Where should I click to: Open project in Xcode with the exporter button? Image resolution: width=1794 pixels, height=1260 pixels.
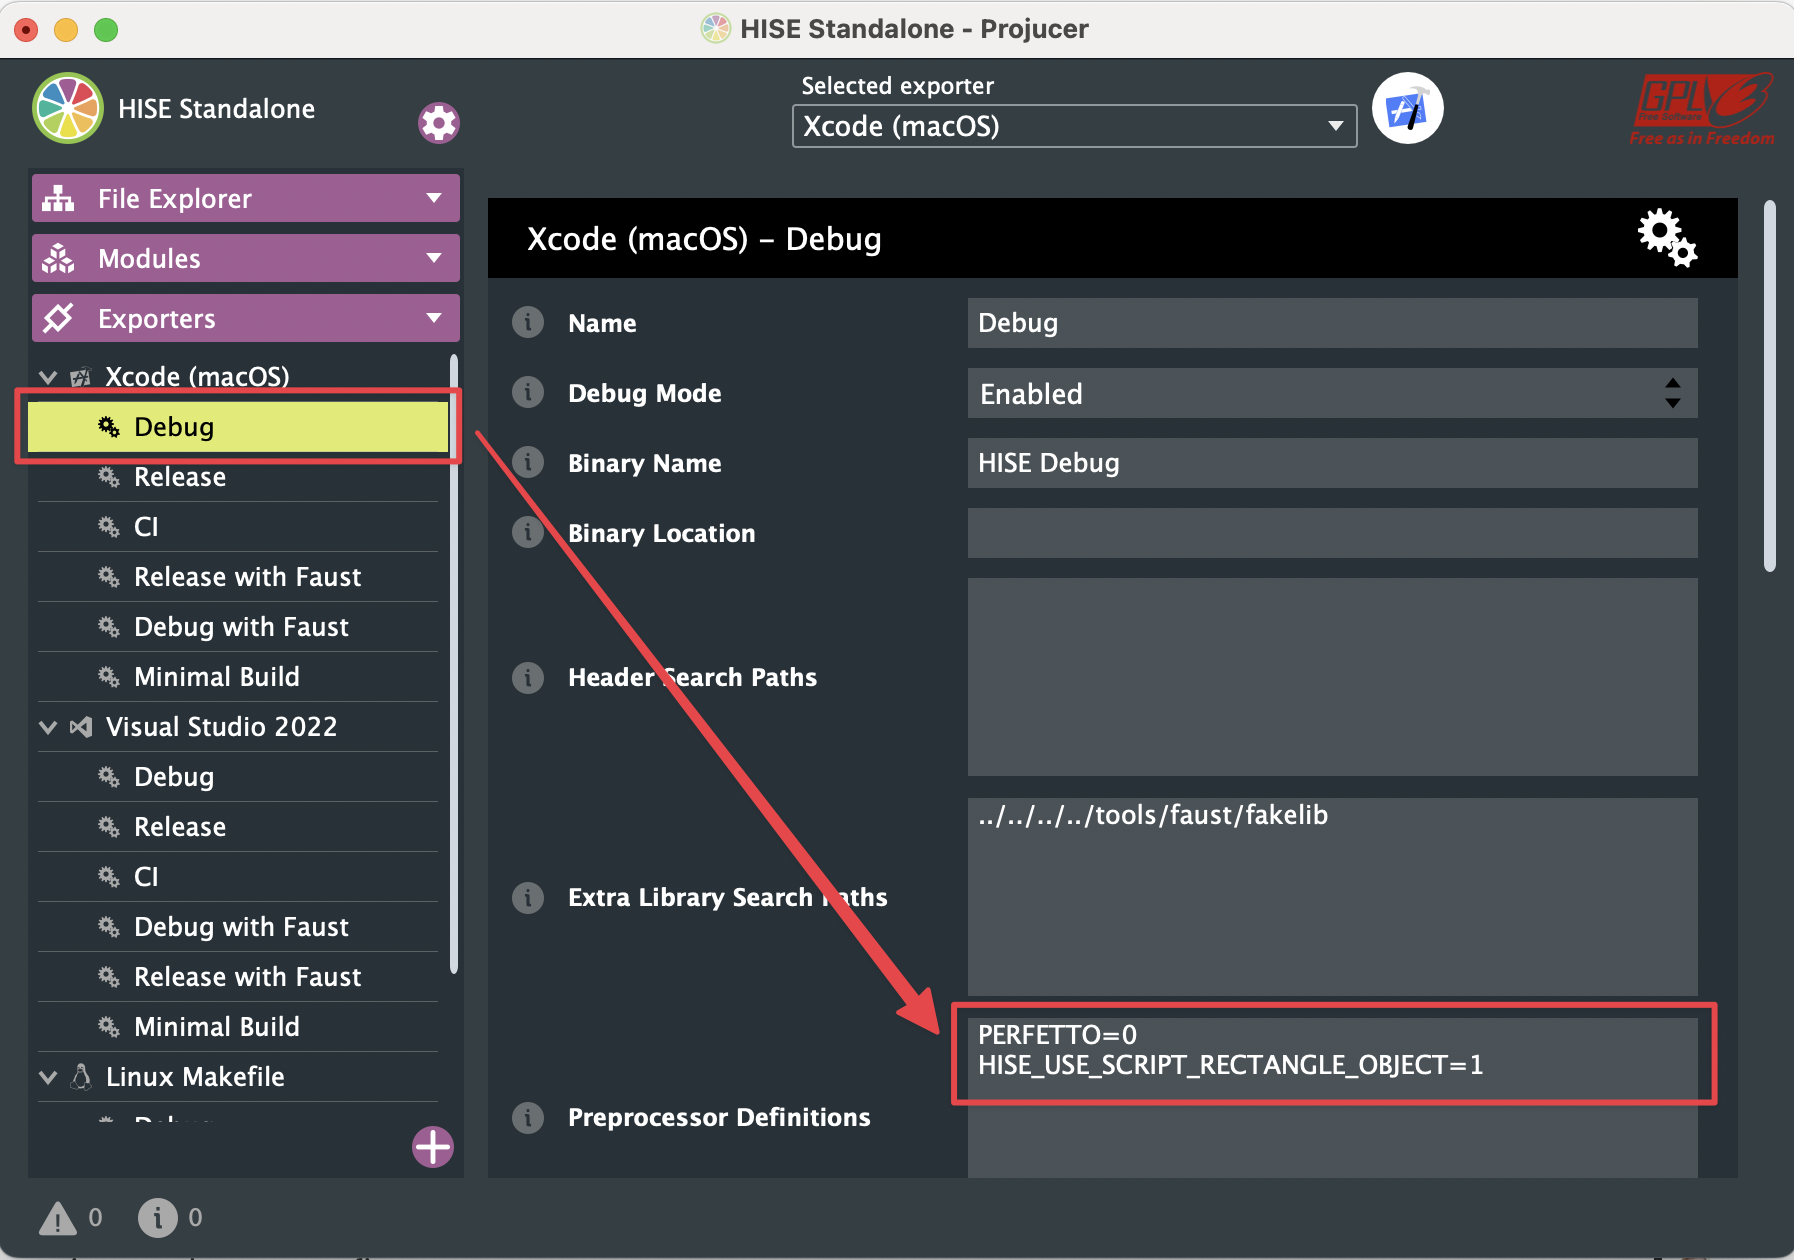[x=1407, y=109]
